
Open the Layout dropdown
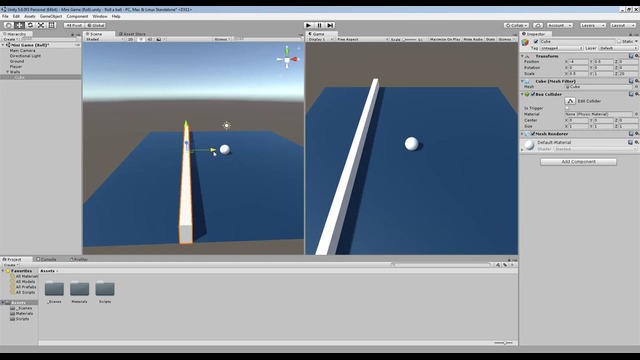point(623,25)
